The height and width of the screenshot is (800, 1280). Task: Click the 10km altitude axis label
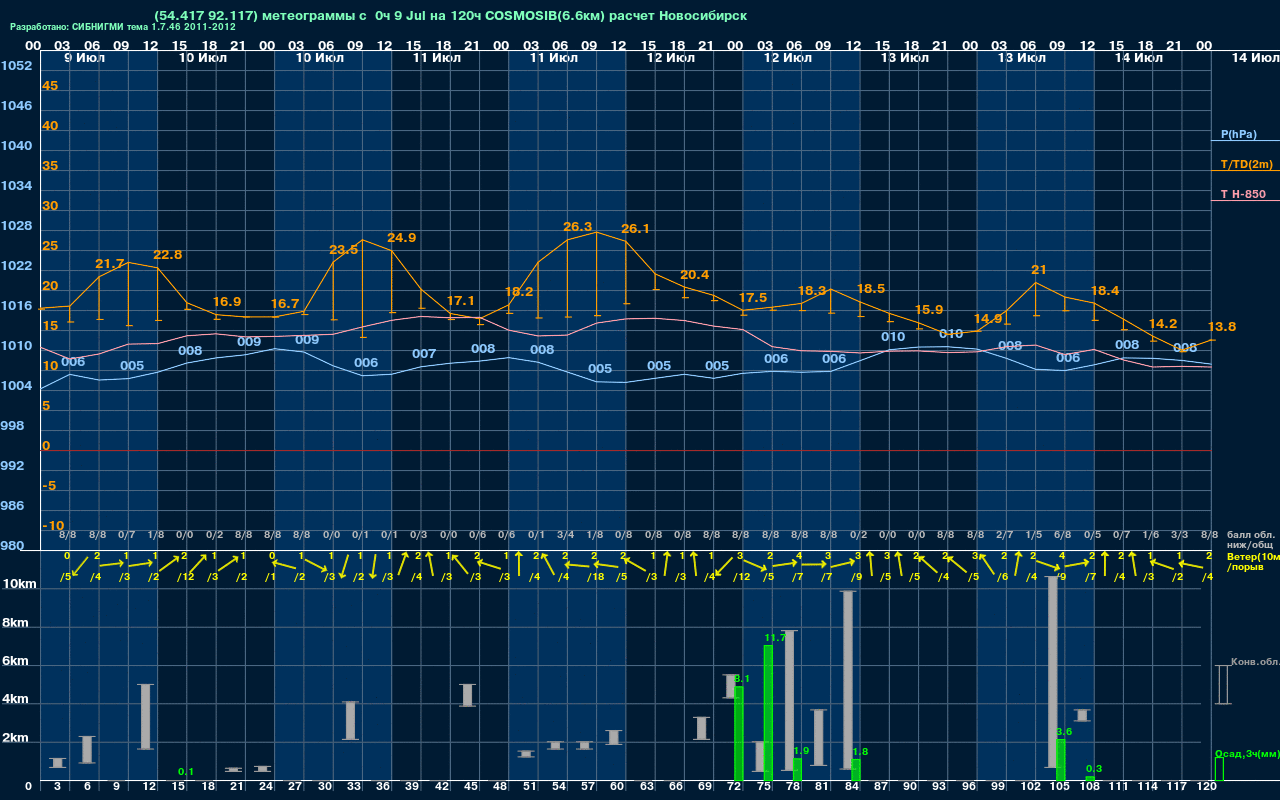[x=20, y=584]
